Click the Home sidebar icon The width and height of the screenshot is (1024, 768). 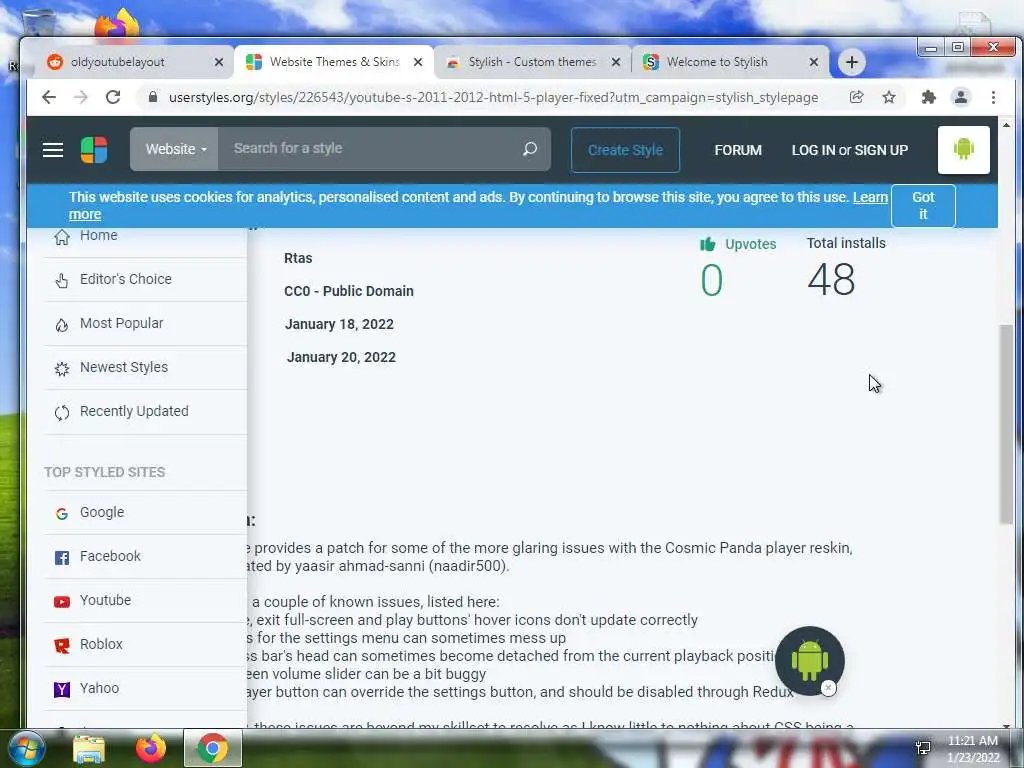[61, 236]
